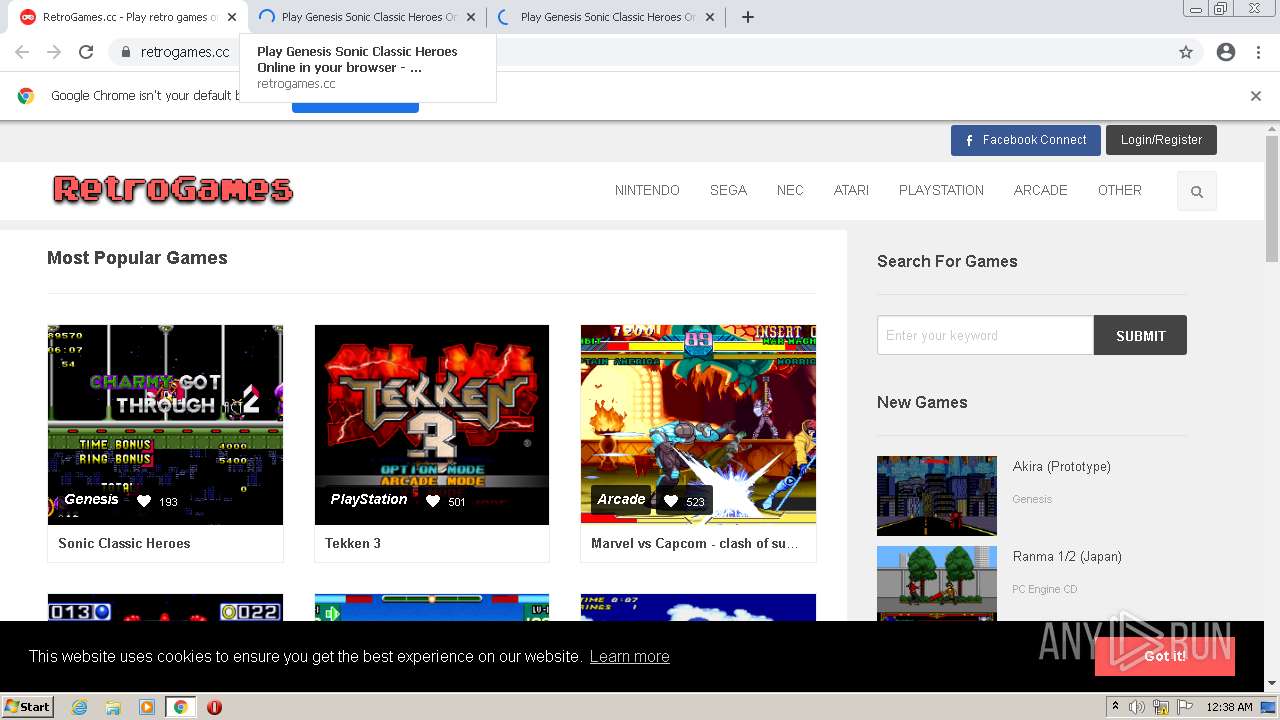This screenshot has width=1280, height=720.
Task: Bookmark this page with the star icon
Action: pyautogui.click(x=1186, y=52)
